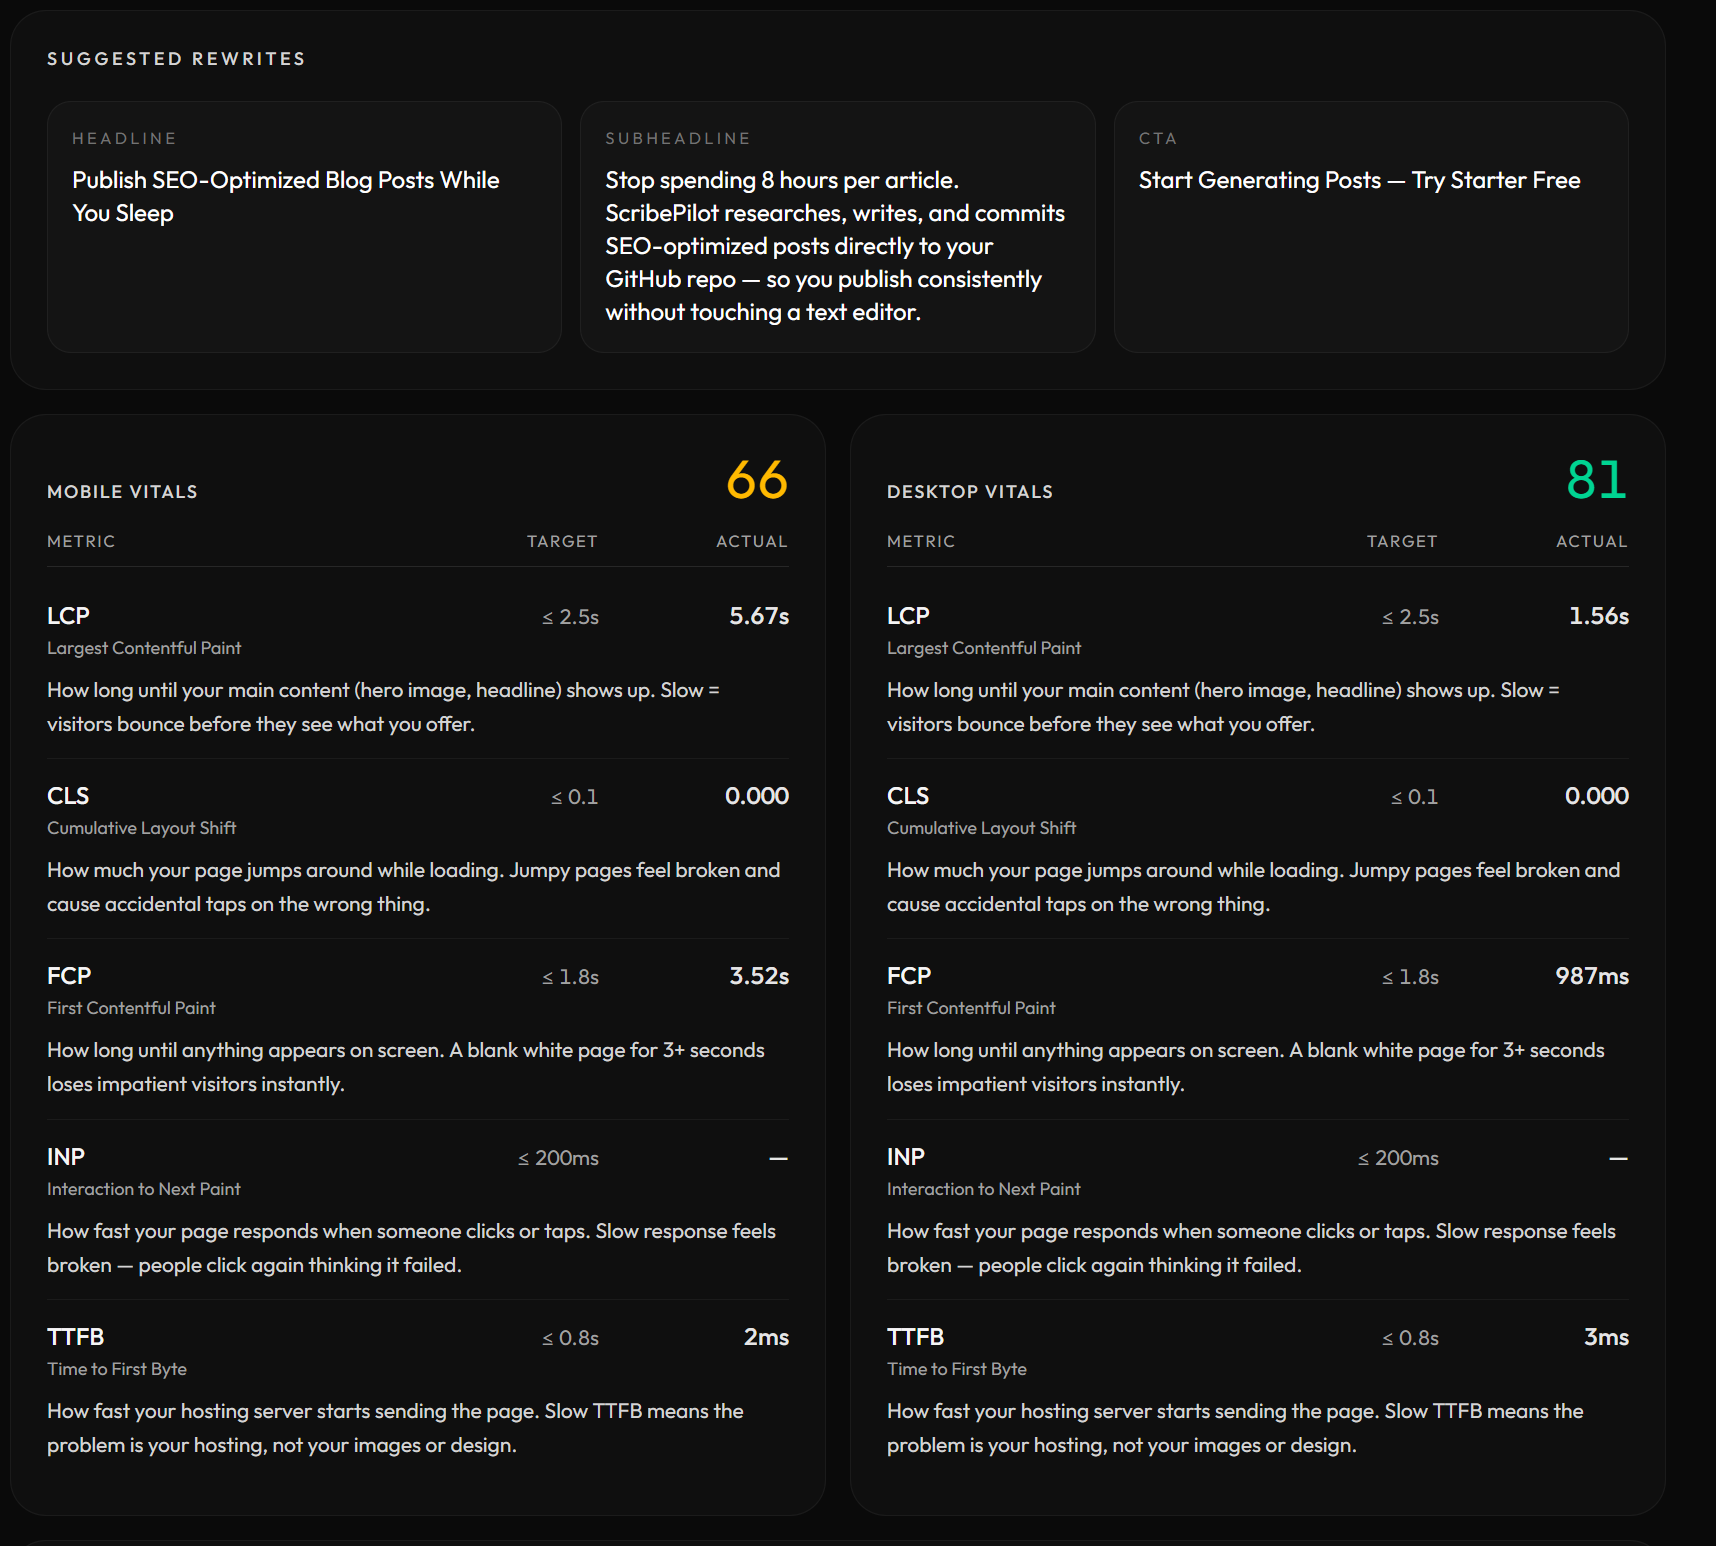Click the desktop CLS target ≤ 0.1
Viewport: 1716px width, 1546px height.
(1414, 797)
